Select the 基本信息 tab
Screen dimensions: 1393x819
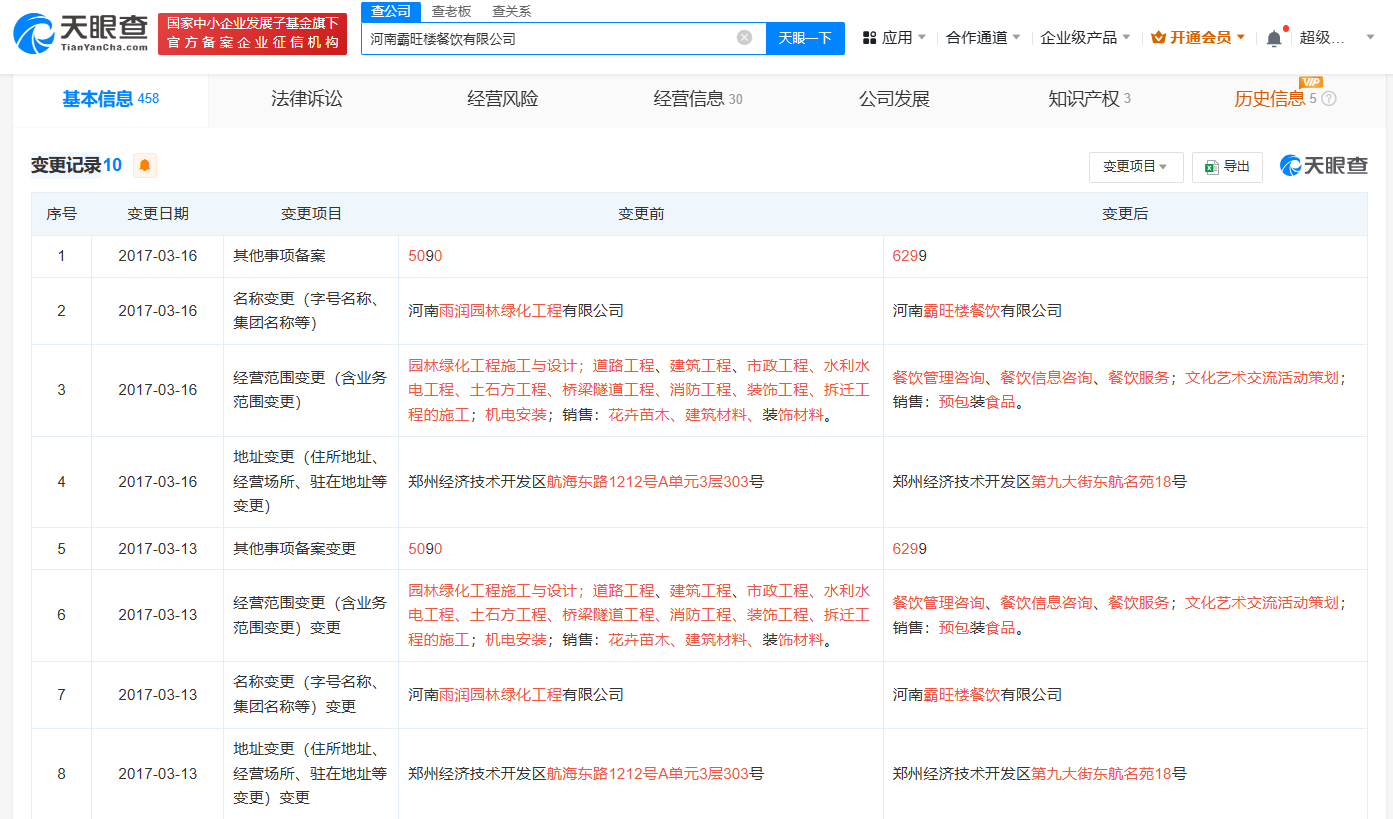[x=110, y=99]
